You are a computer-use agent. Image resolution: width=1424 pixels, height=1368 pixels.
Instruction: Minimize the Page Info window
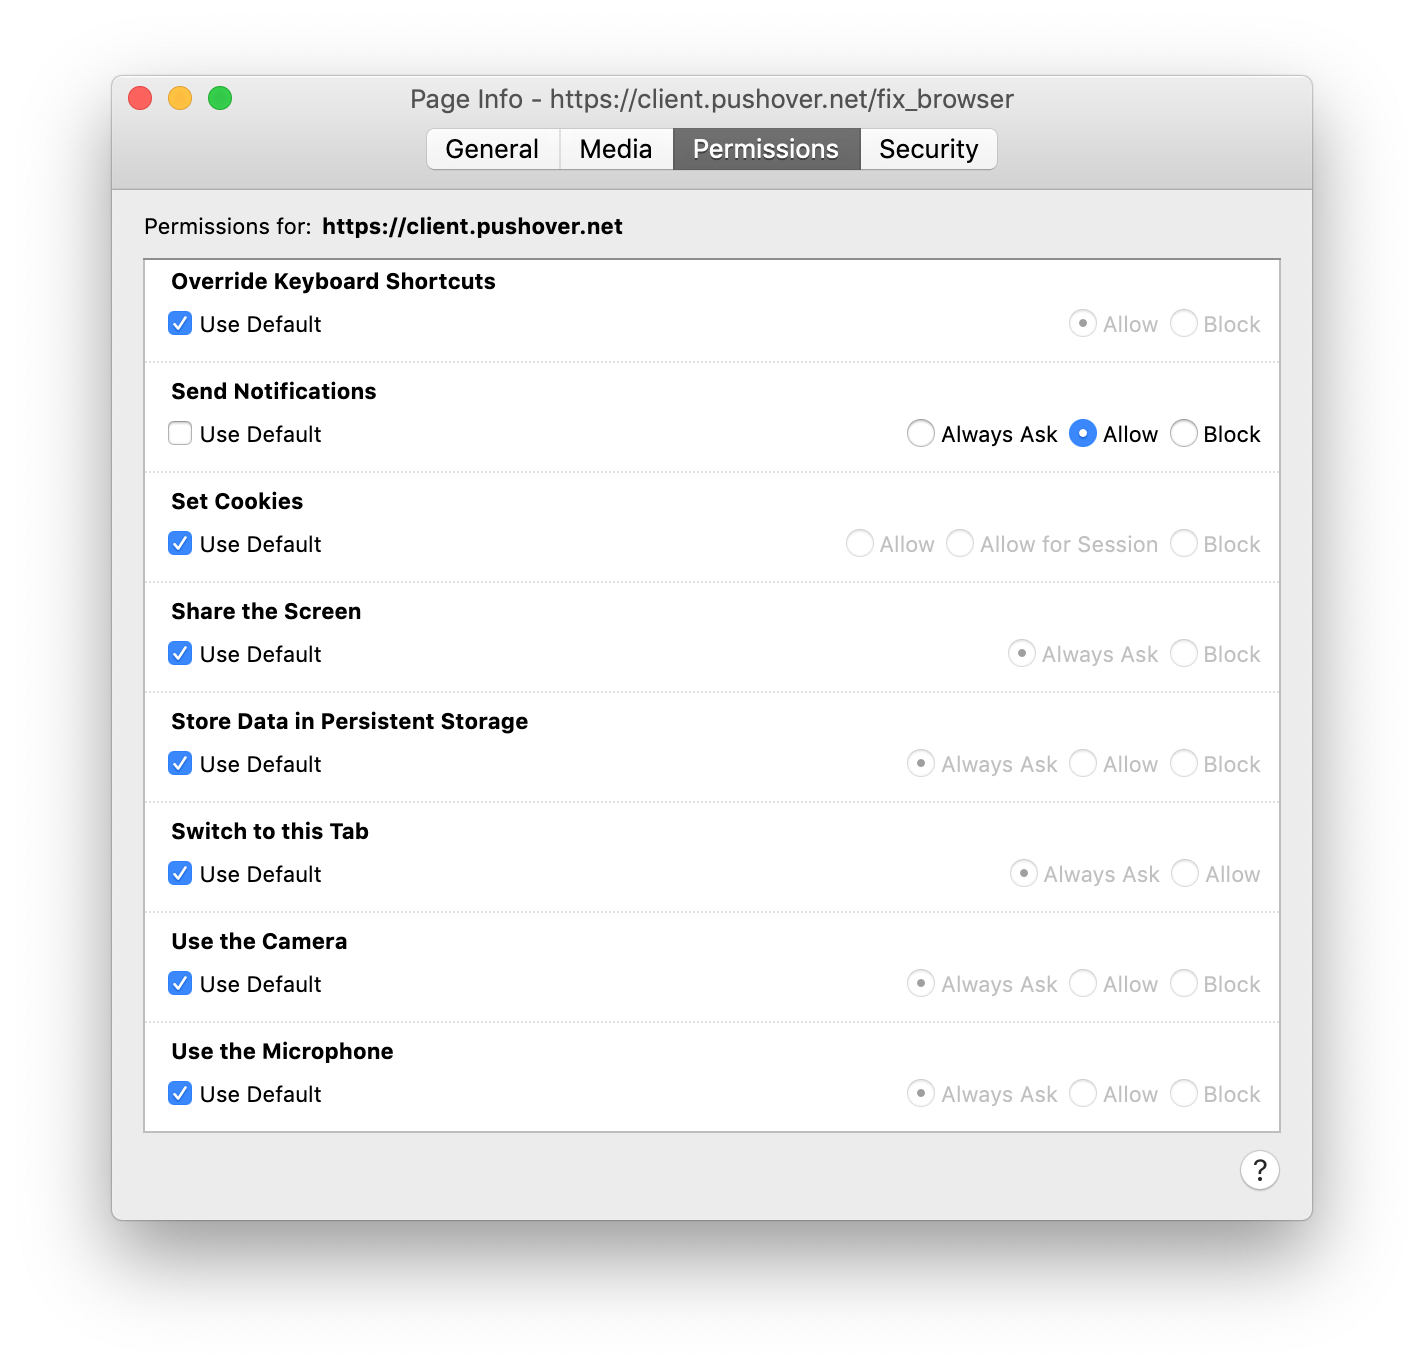(x=180, y=98)
